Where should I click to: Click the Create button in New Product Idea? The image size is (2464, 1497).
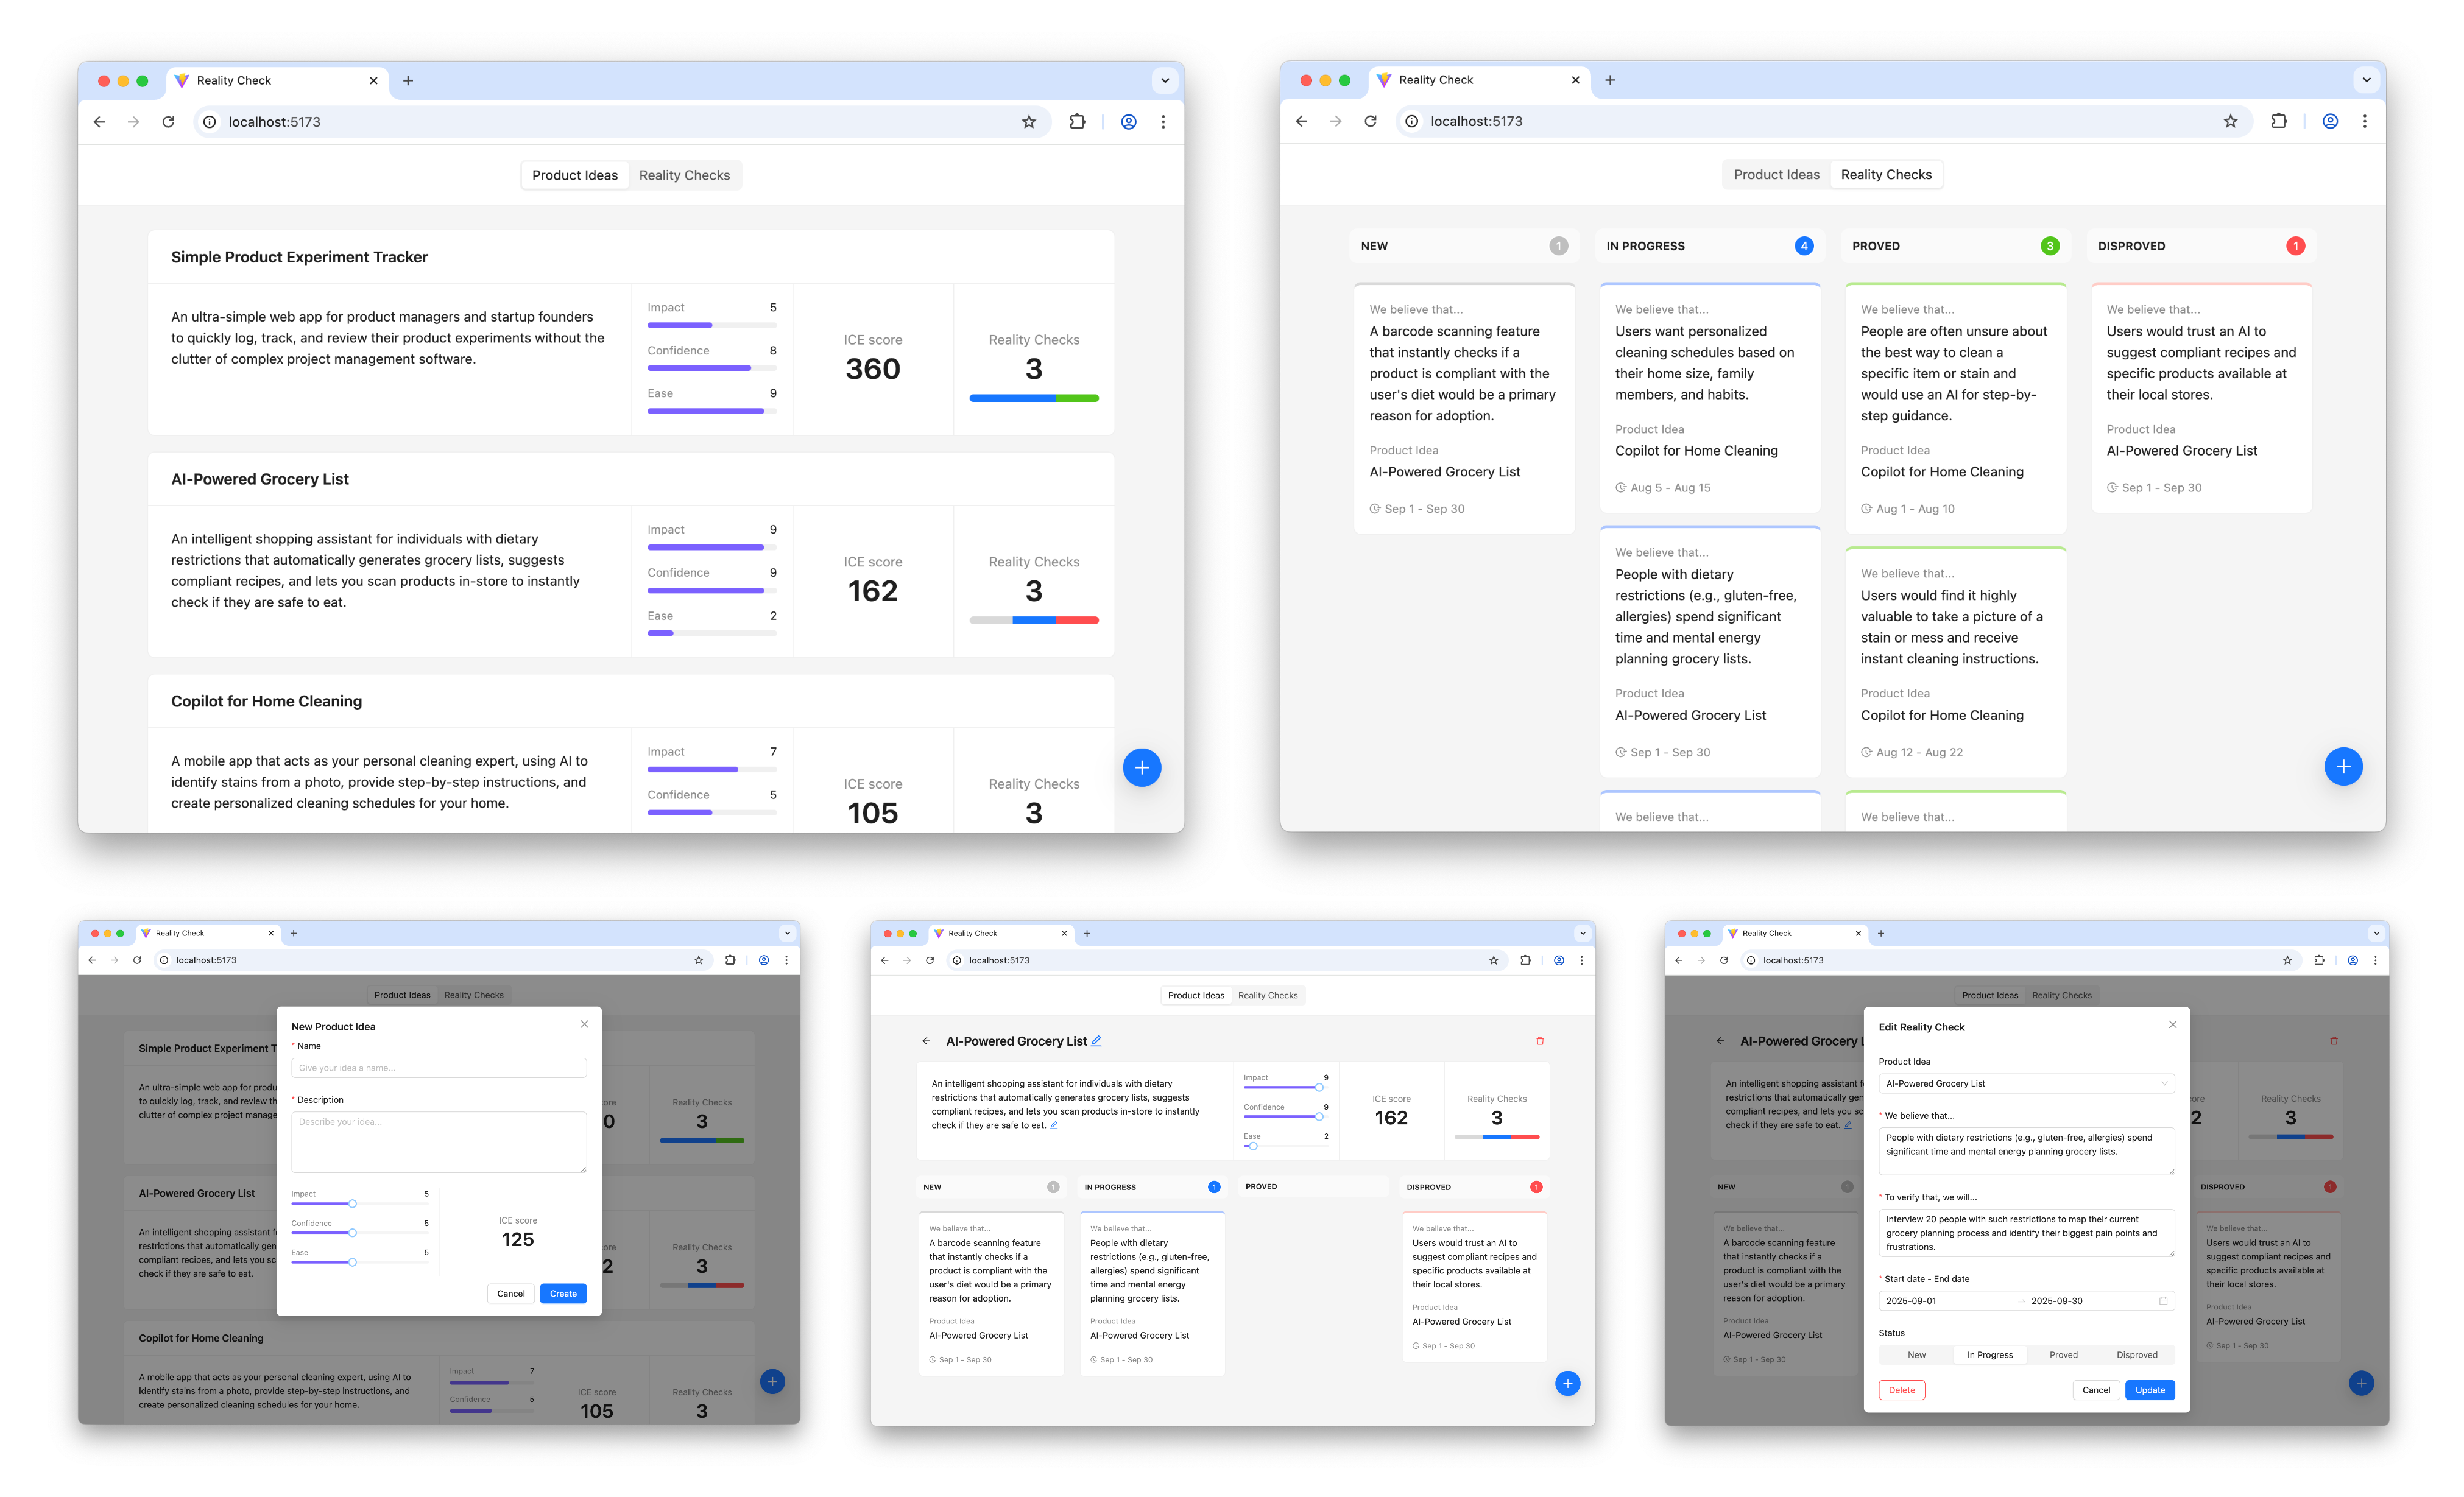click(563, 1293)
